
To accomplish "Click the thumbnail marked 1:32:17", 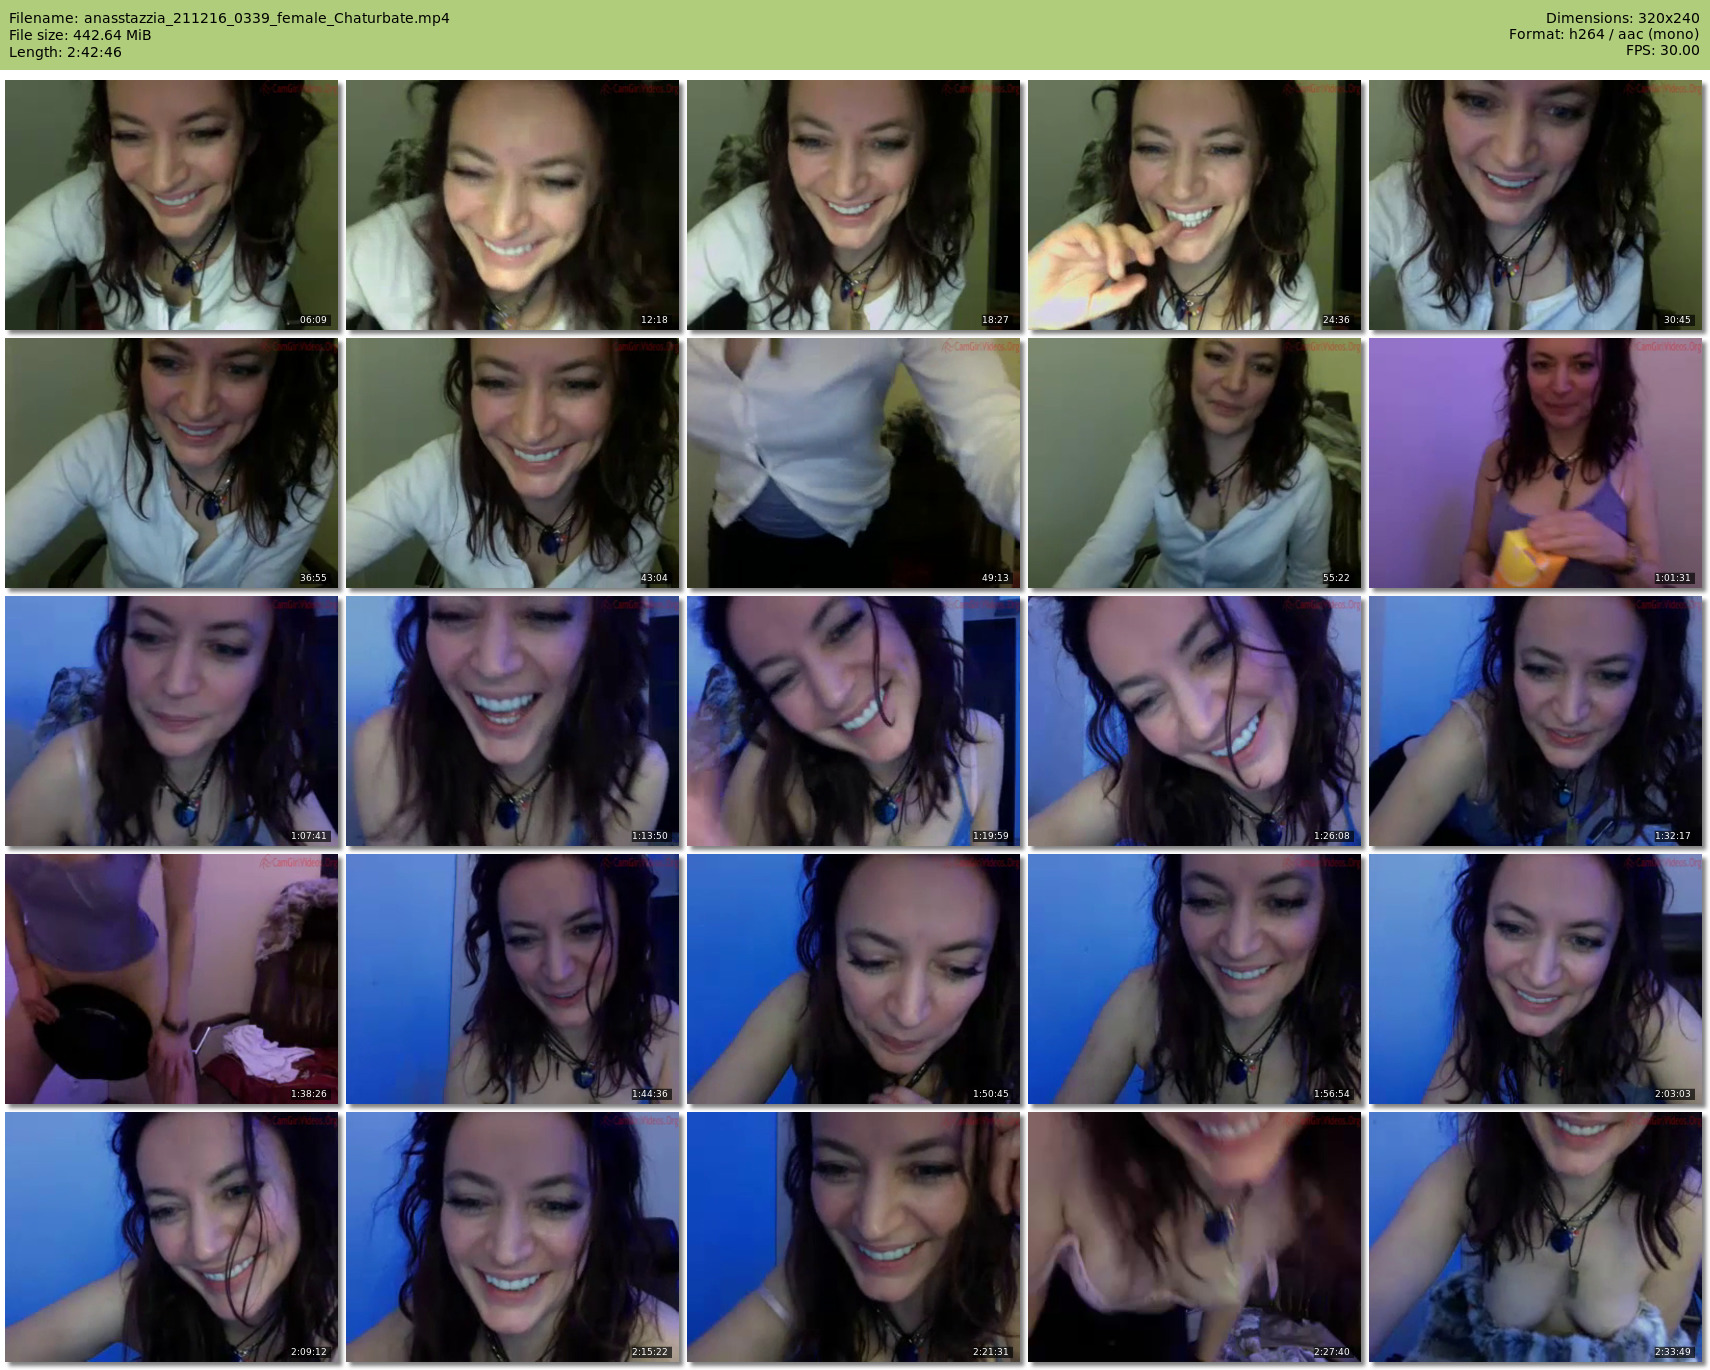I will 1535,721.
